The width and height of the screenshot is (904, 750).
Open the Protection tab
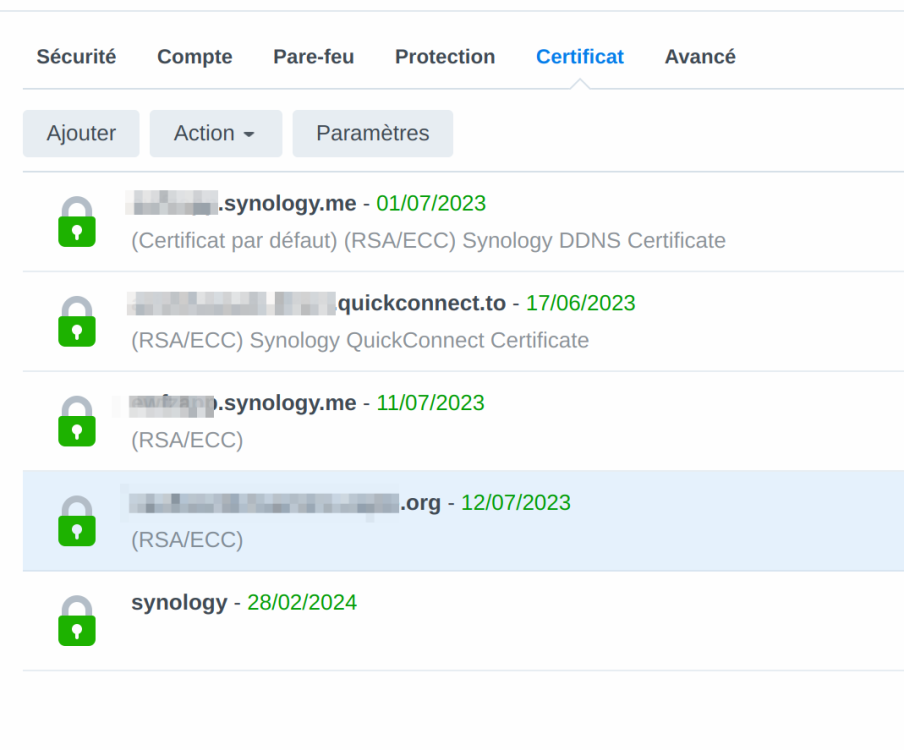pyautogui.click(x=445, y=56)
